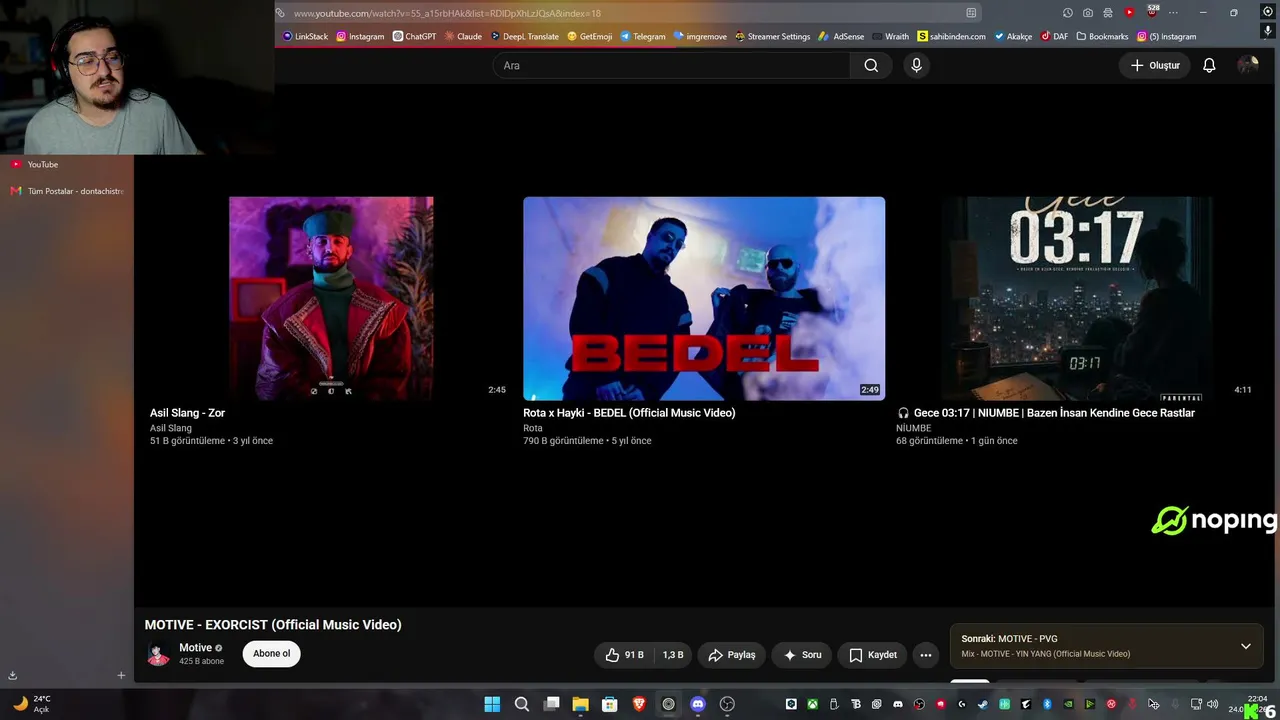
Task: Click the incognito-style extension icon in toolbar
Action: point(1108,13)
